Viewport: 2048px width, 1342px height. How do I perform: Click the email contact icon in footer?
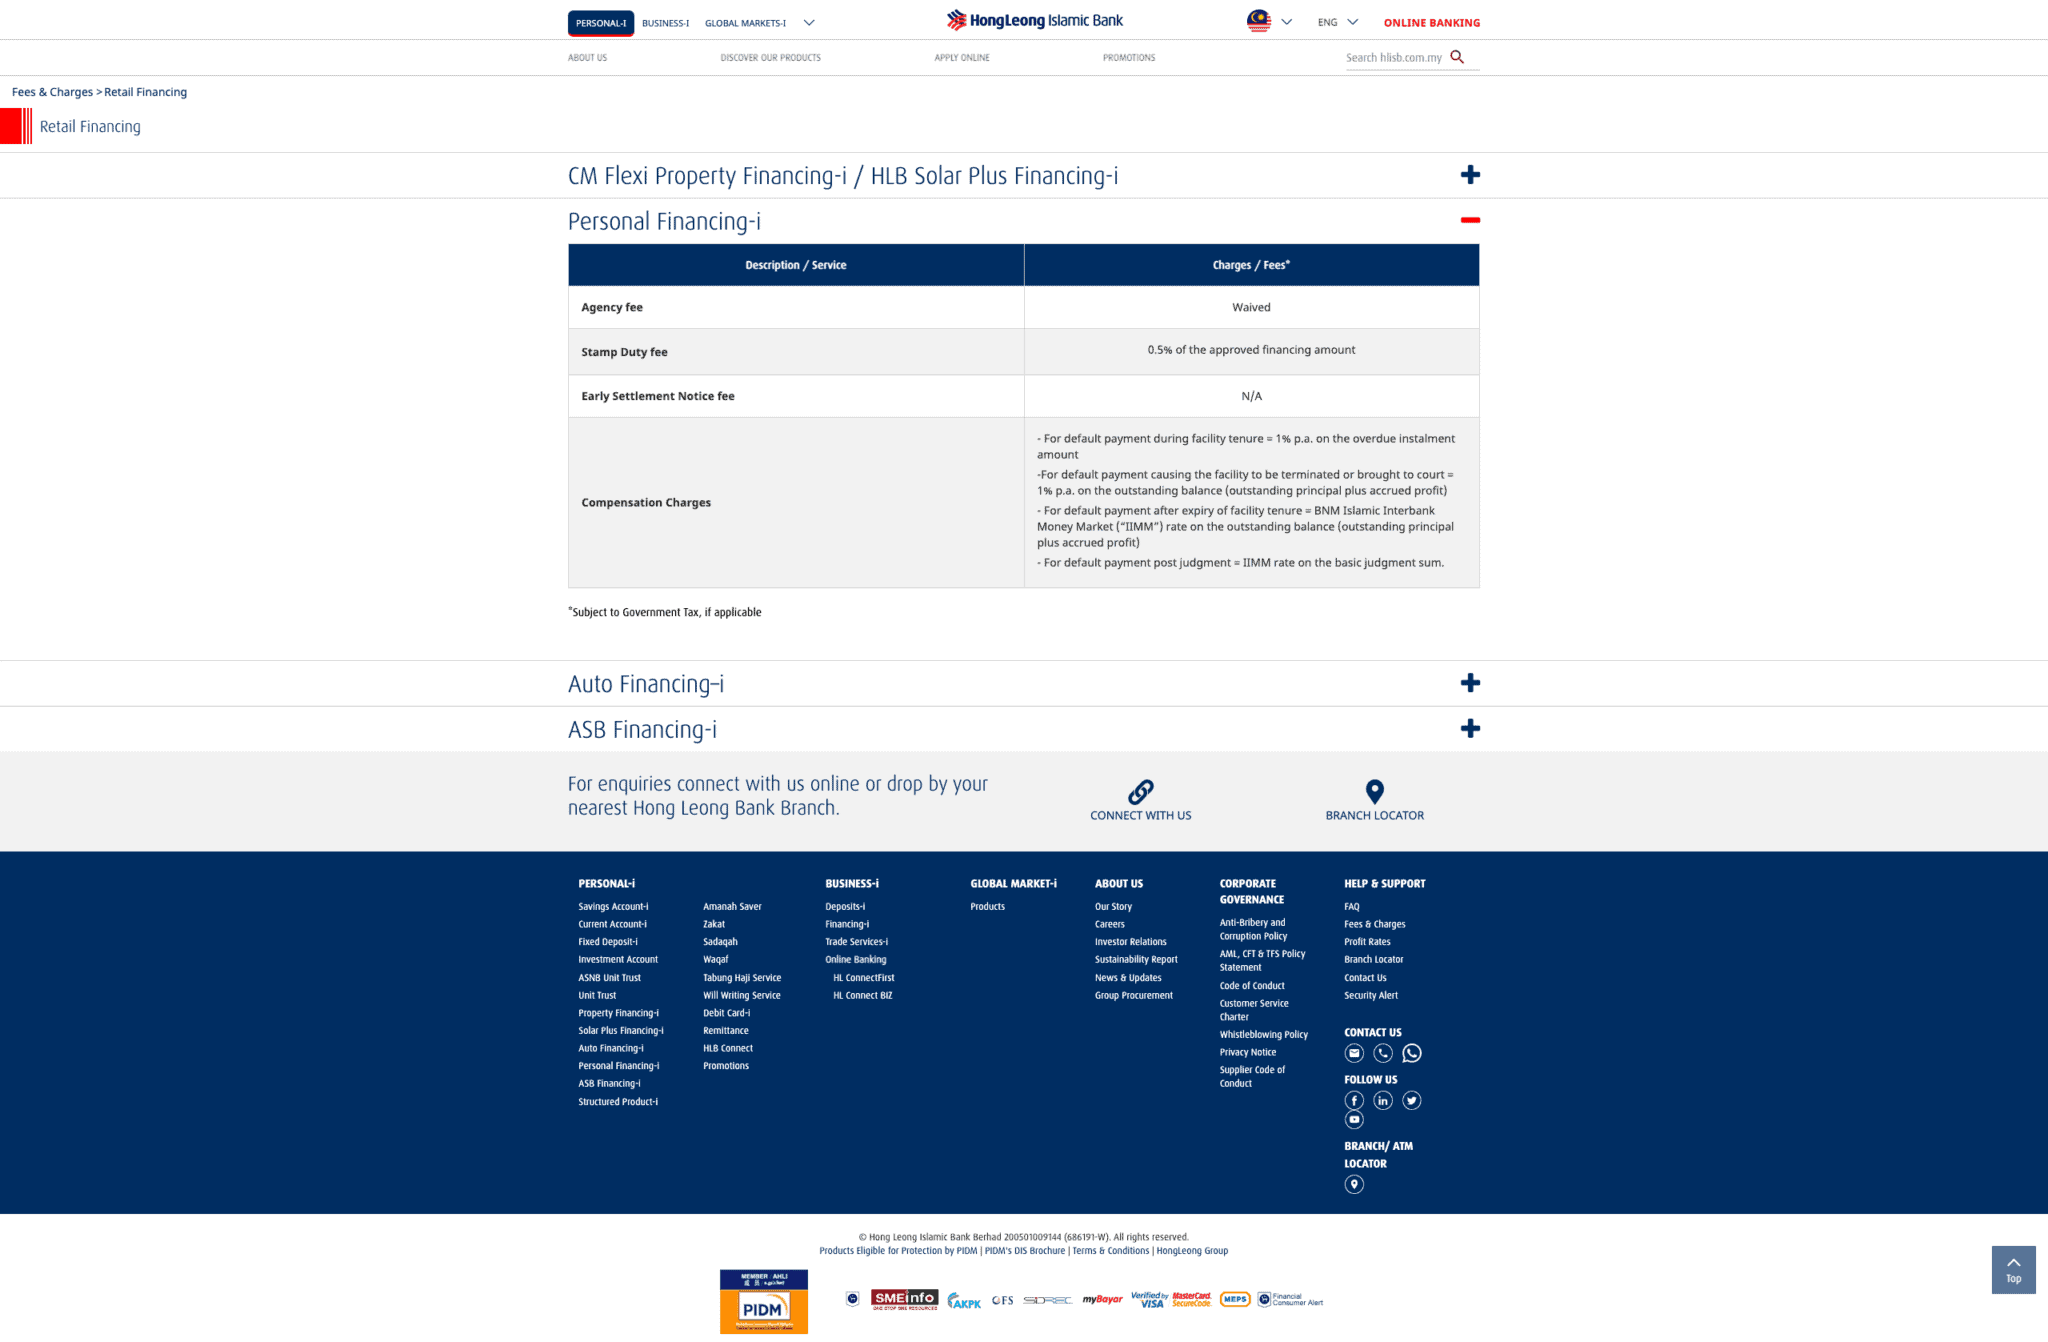pyautogui.click(x=1354, y=1053)
